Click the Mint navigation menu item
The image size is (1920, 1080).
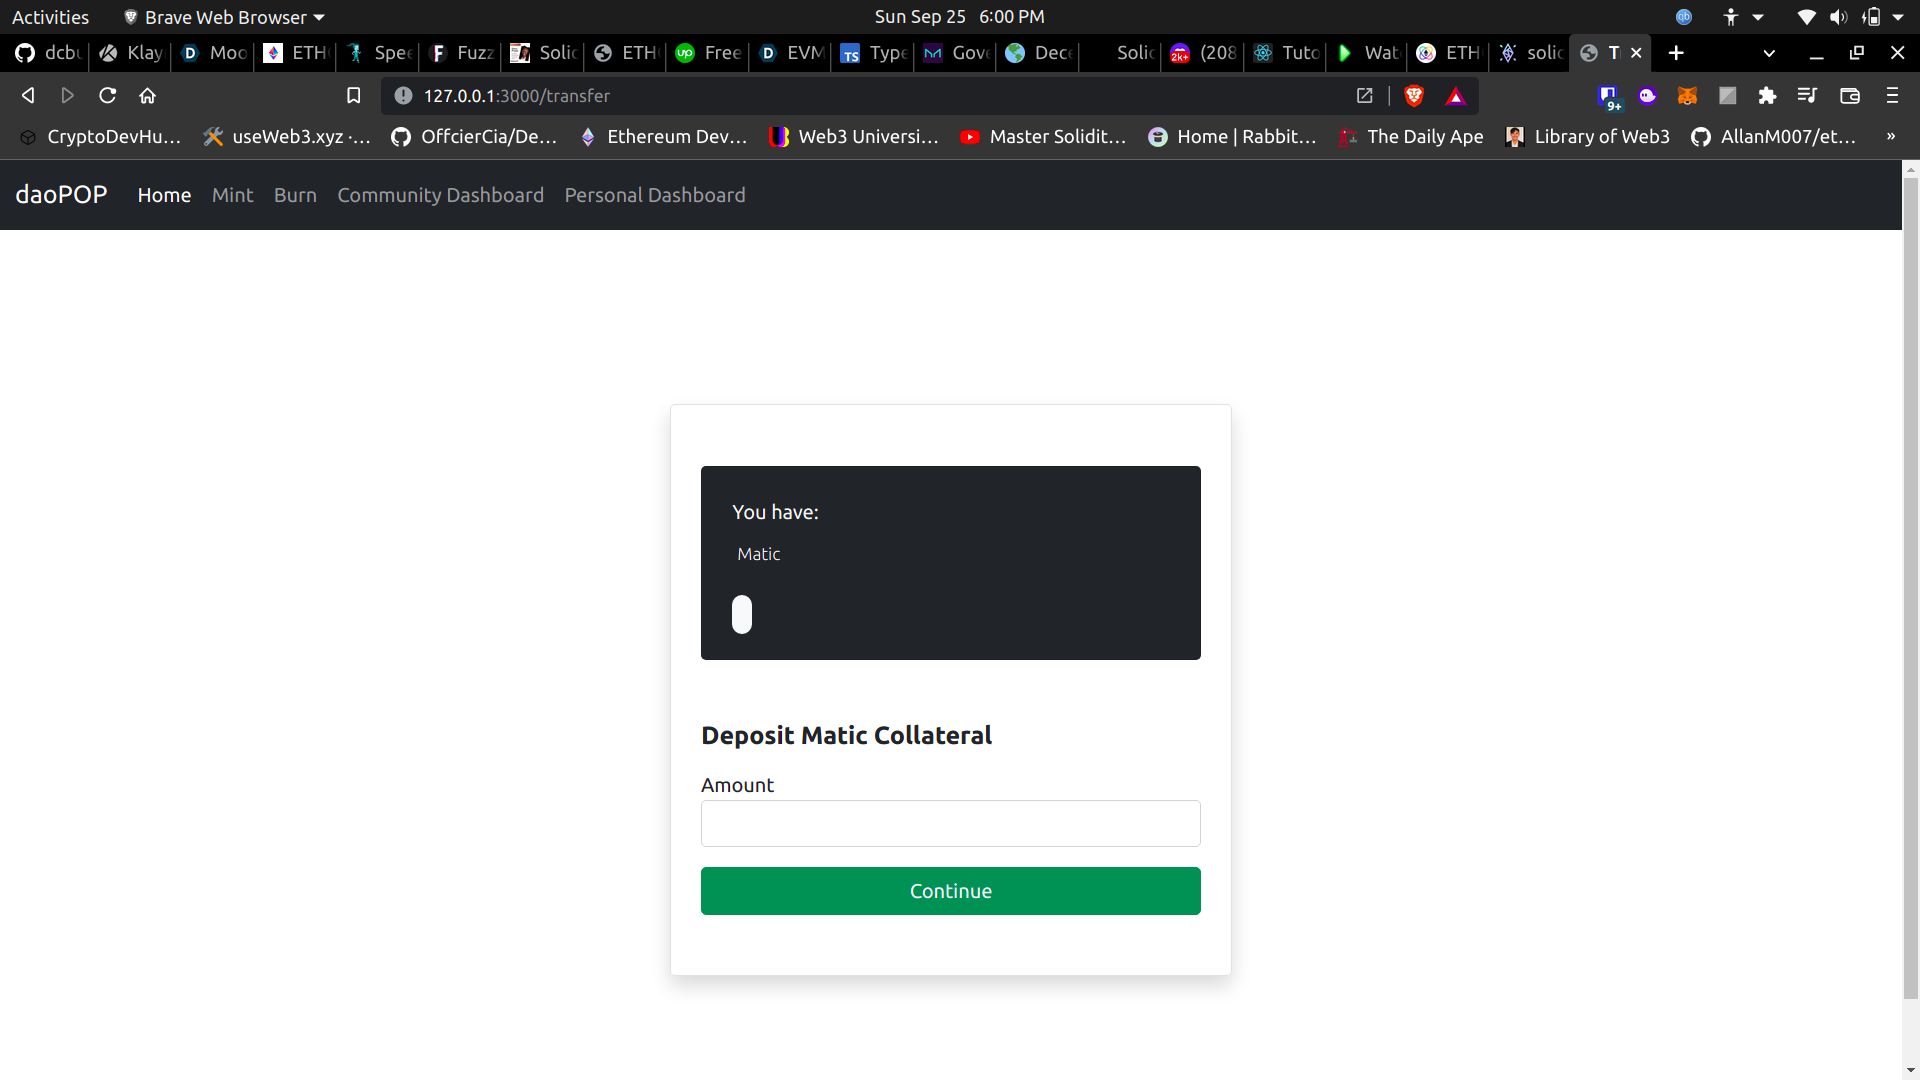point(232,194)
